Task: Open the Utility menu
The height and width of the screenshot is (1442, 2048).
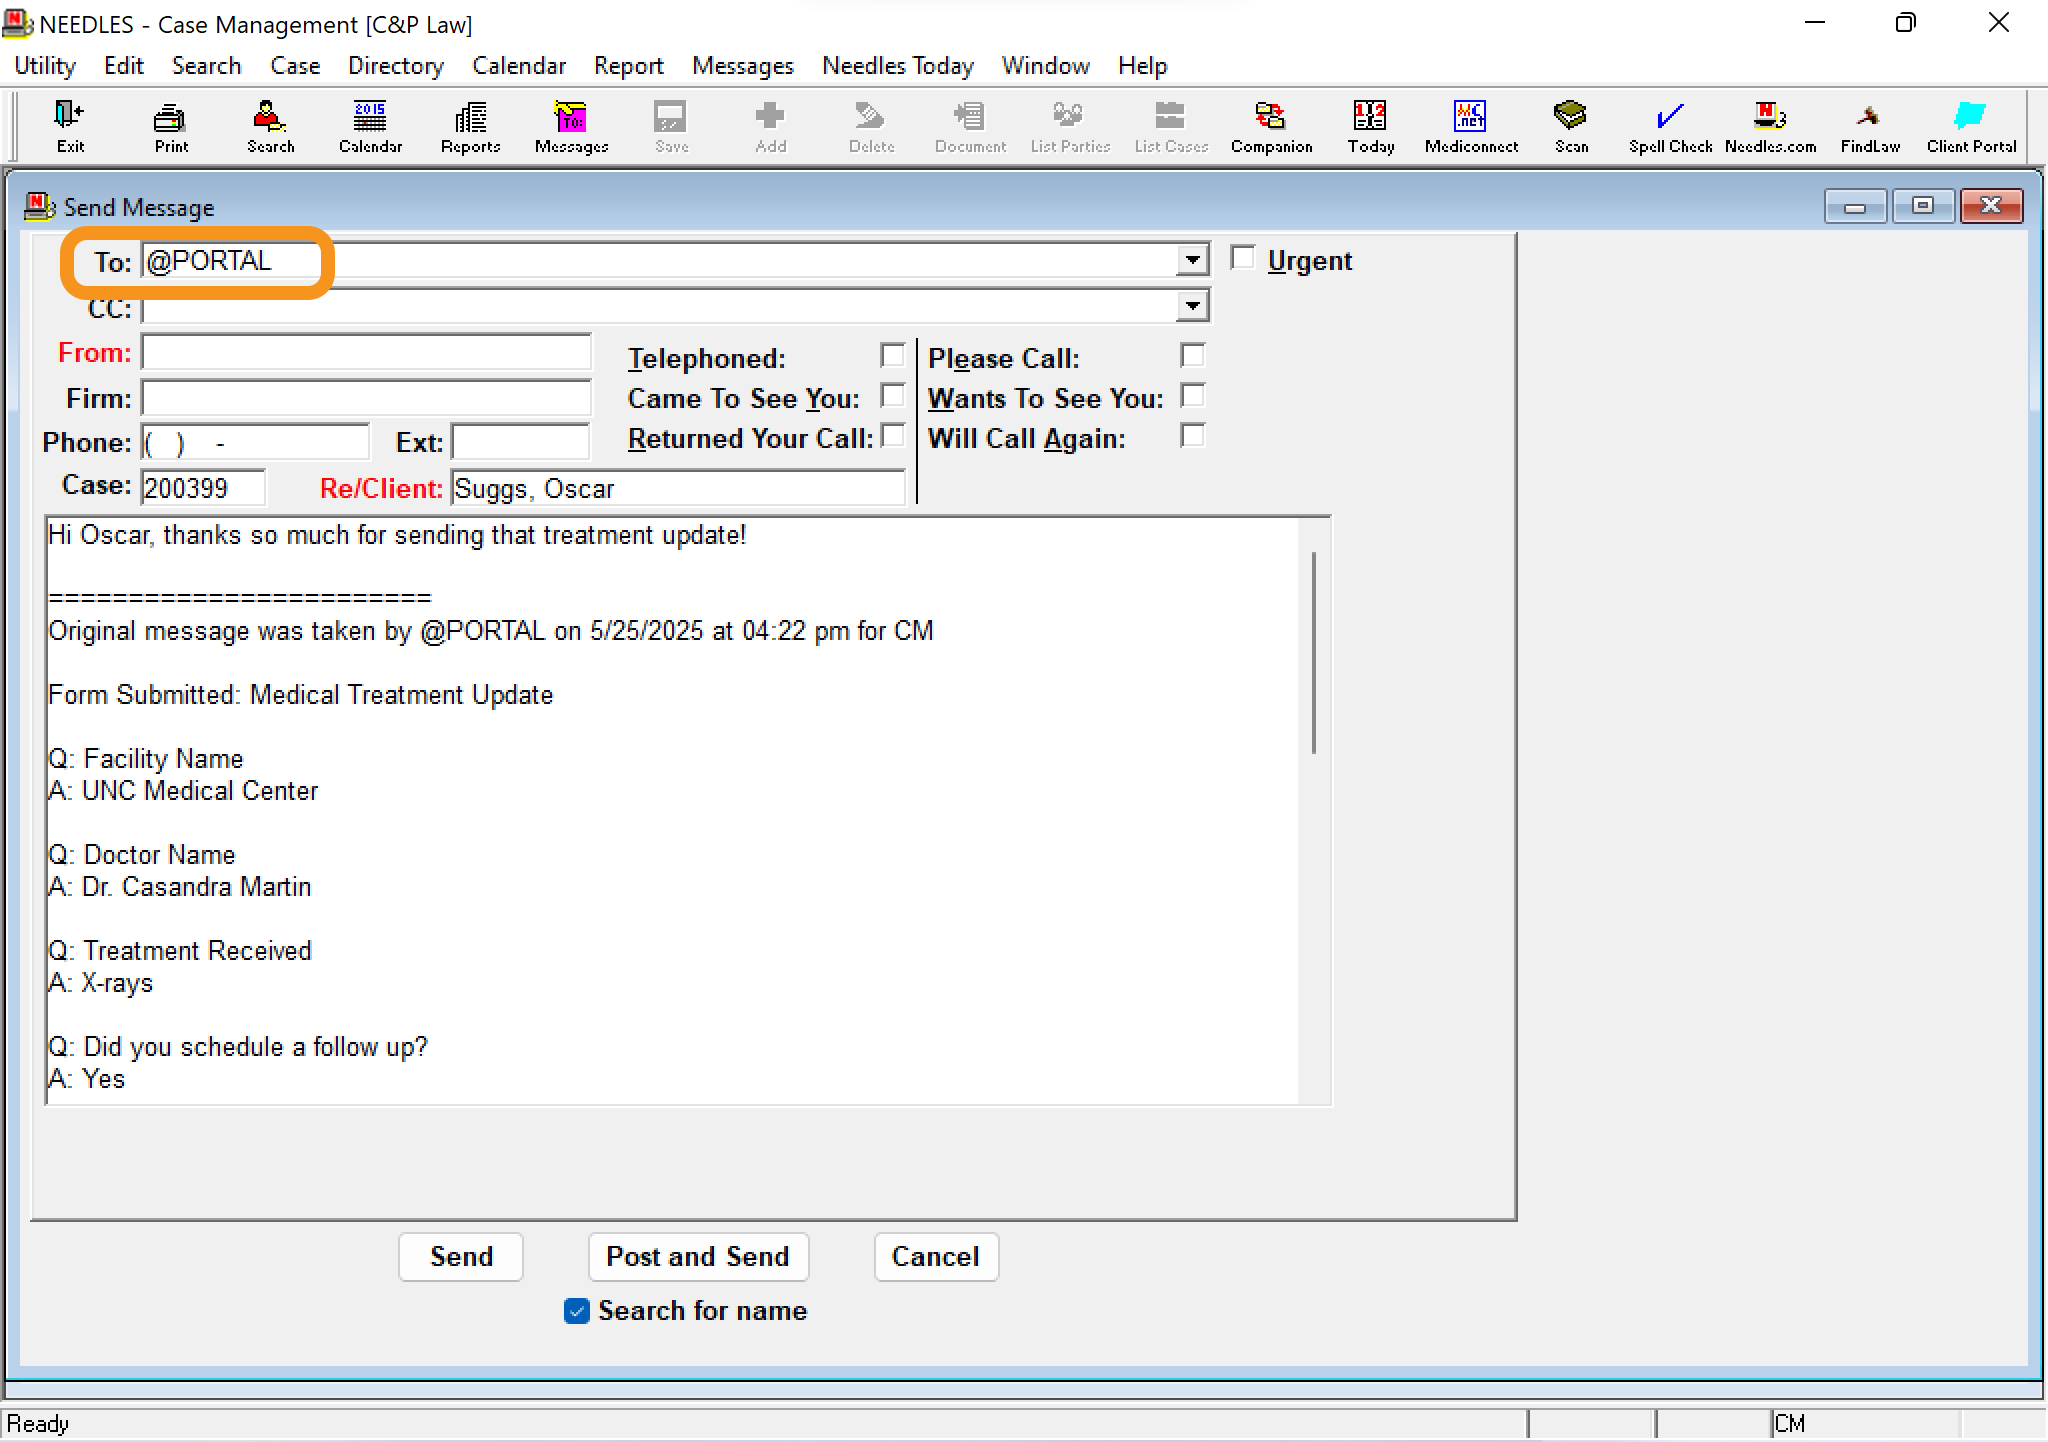Action: click(x=44, y=65)
